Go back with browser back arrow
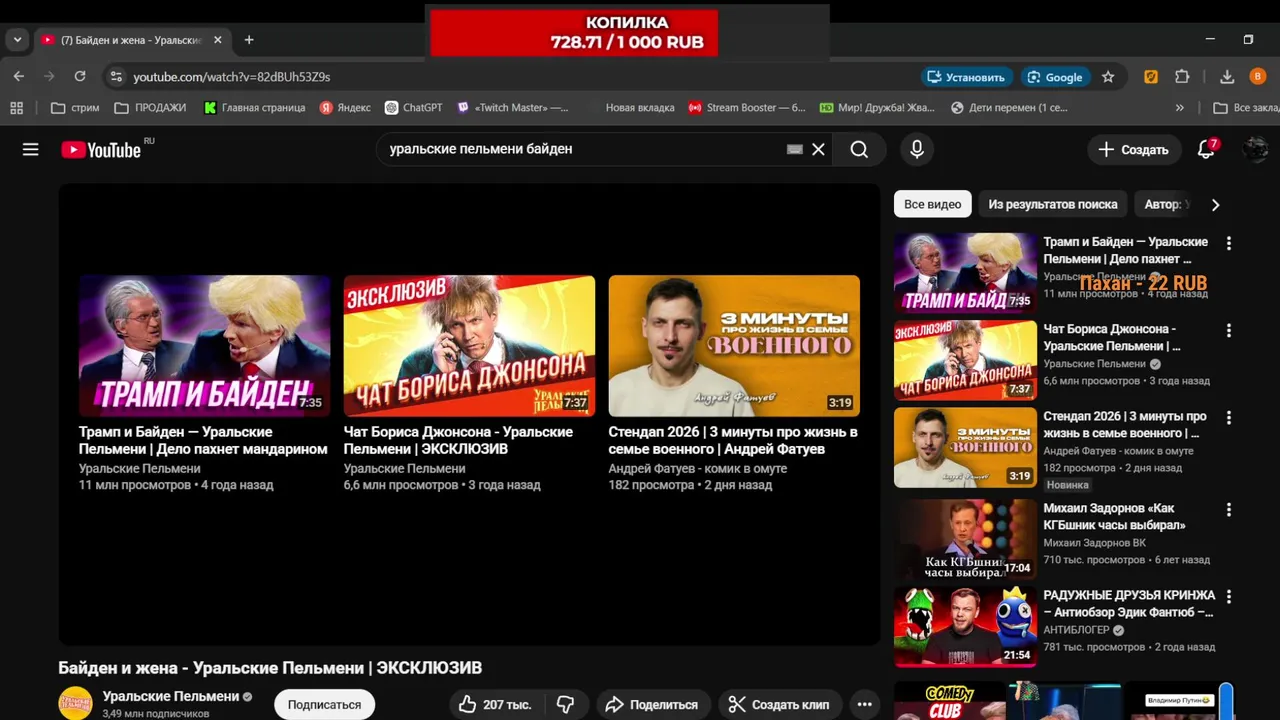Screen dimensions: 1280x720 point(19,77)
